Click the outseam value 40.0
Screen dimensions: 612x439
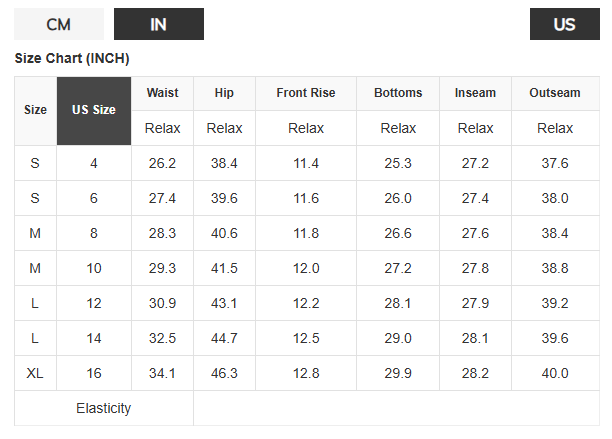[x=554, y=373]
